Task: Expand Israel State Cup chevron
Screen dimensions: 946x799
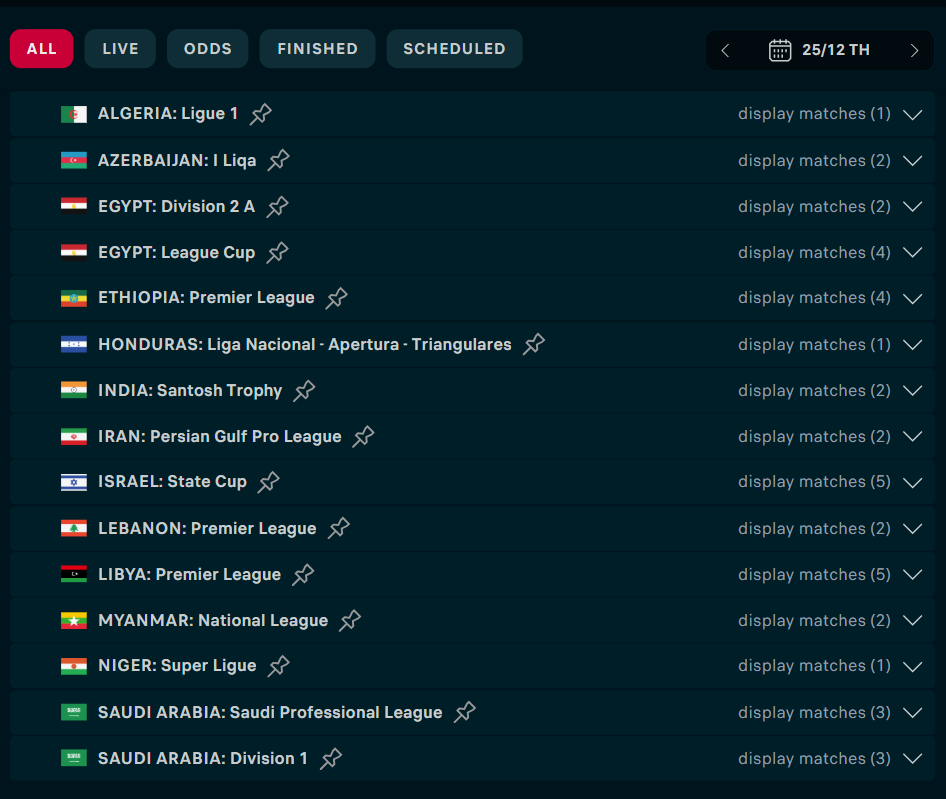Action: point(913,483)
